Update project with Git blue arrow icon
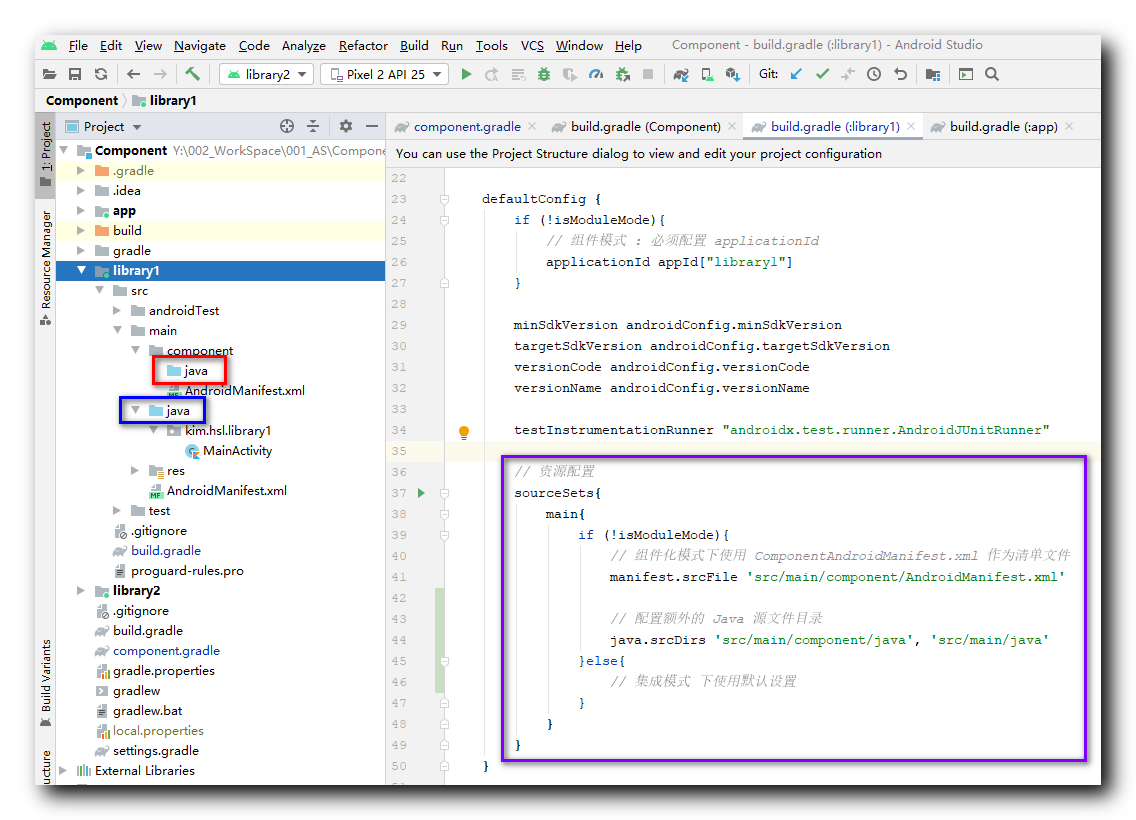Image resolution: width=1136 pixels, height=820 pixels. click(x=795, y=74)
